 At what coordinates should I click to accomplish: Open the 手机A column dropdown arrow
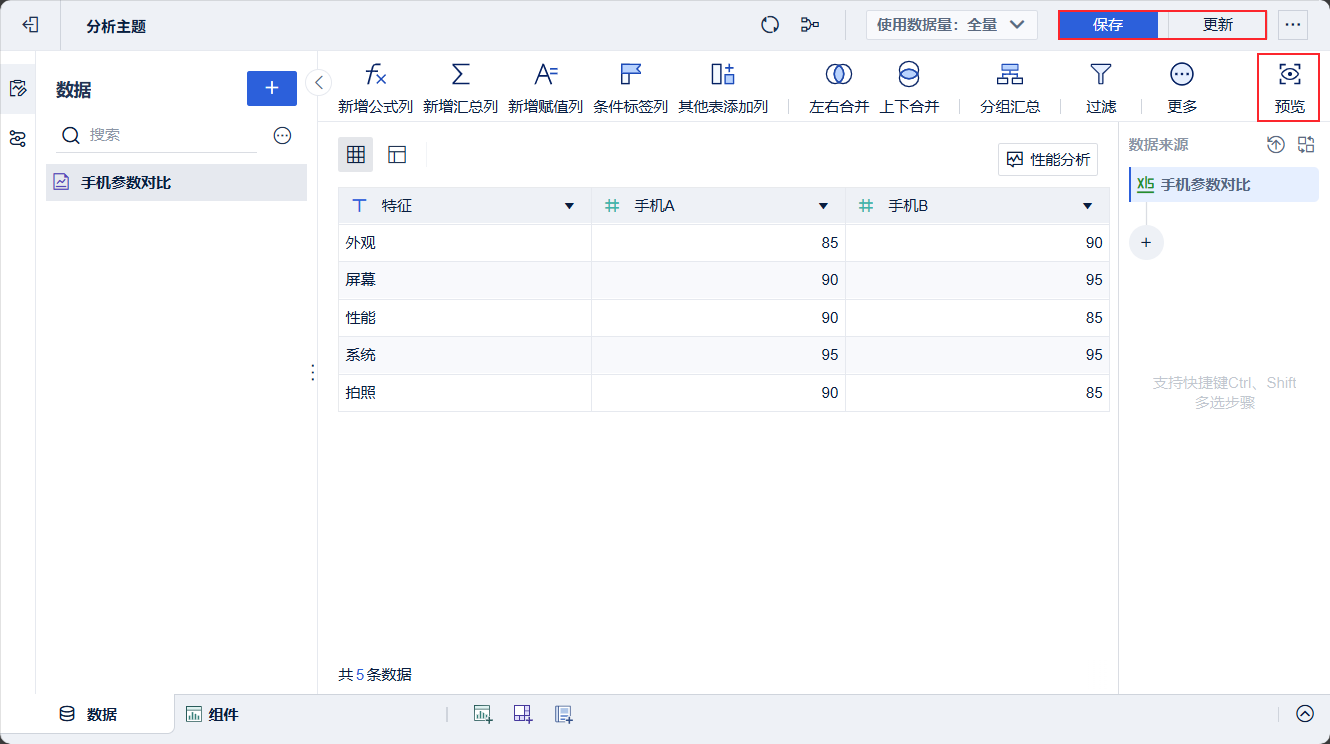click(x=823, y=206)
